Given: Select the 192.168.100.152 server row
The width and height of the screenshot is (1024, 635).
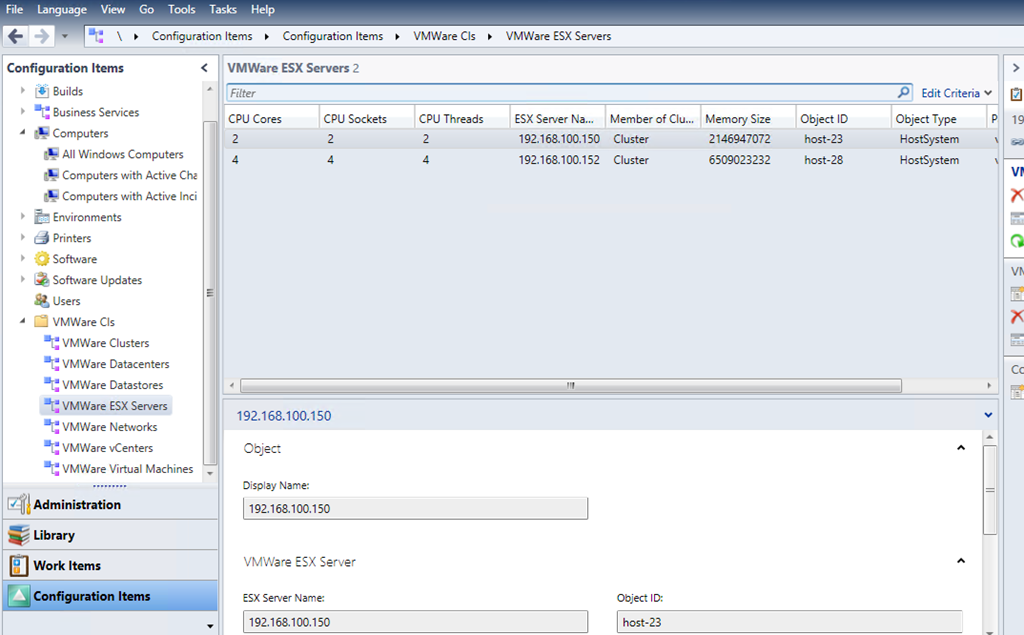Looking at the screenshot, I should click(559, 160).
